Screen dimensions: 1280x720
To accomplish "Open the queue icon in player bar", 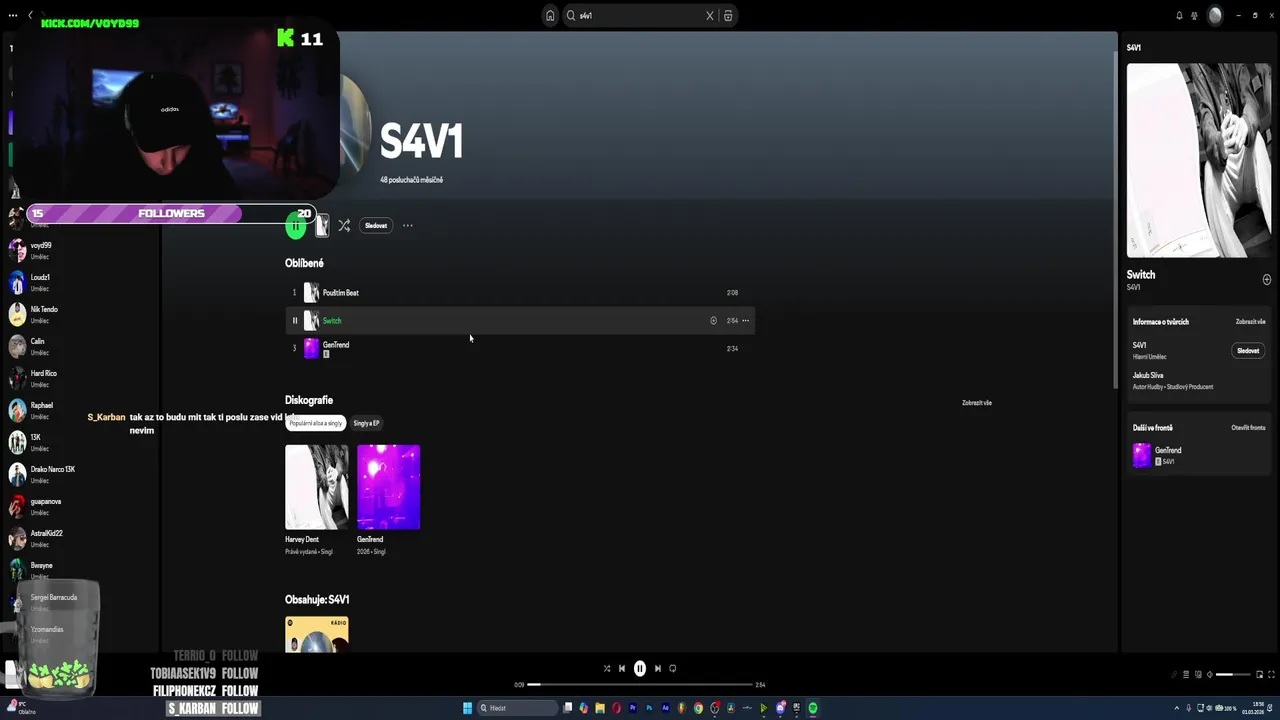I will click(1186, 674).
